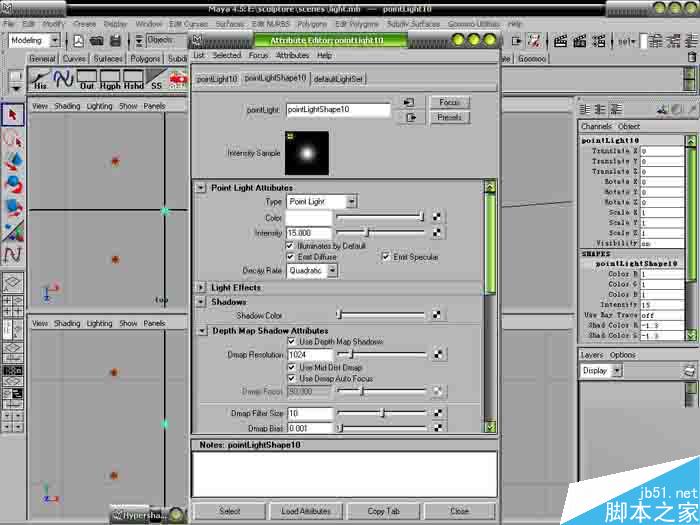Switch to the defaultLightSet tab

pos(338,79)
